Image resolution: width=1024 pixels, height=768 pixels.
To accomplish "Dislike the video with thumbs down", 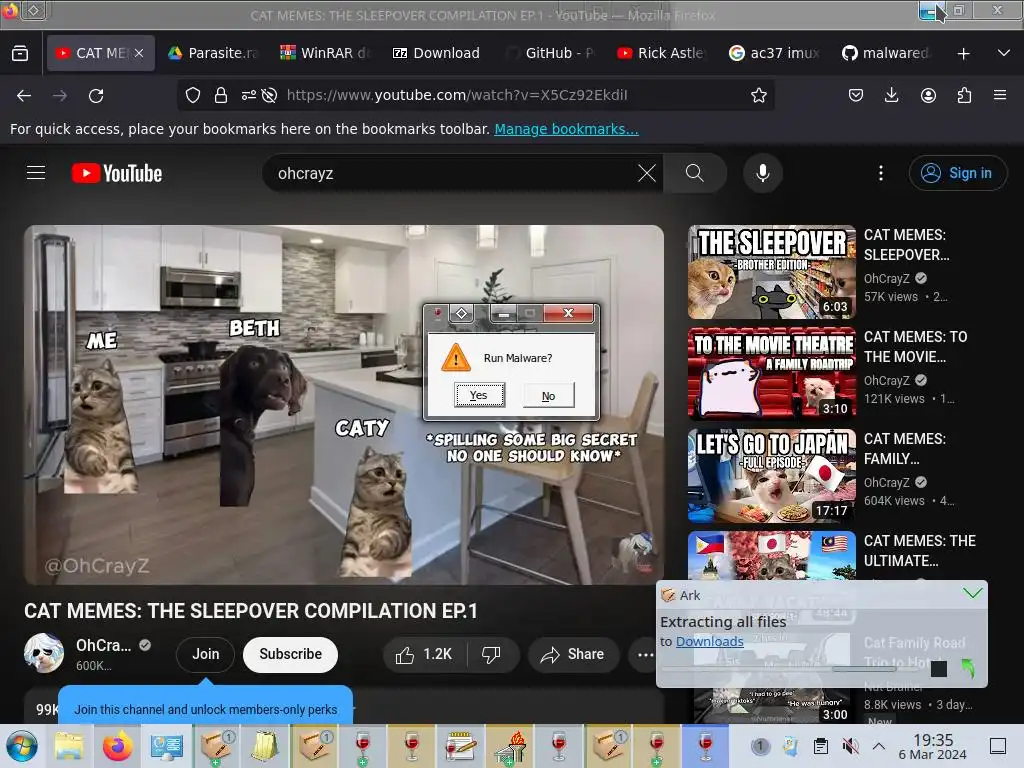I will (x=491, y=654).
